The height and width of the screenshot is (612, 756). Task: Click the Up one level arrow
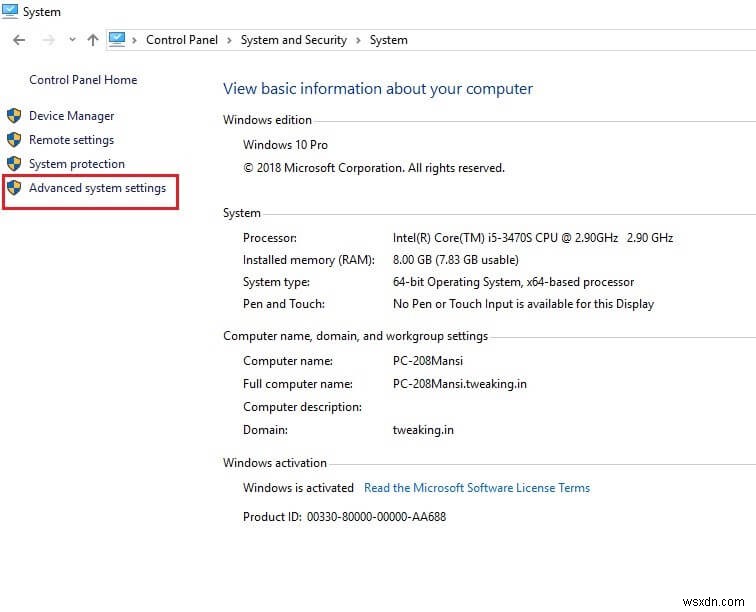point(93,40)
